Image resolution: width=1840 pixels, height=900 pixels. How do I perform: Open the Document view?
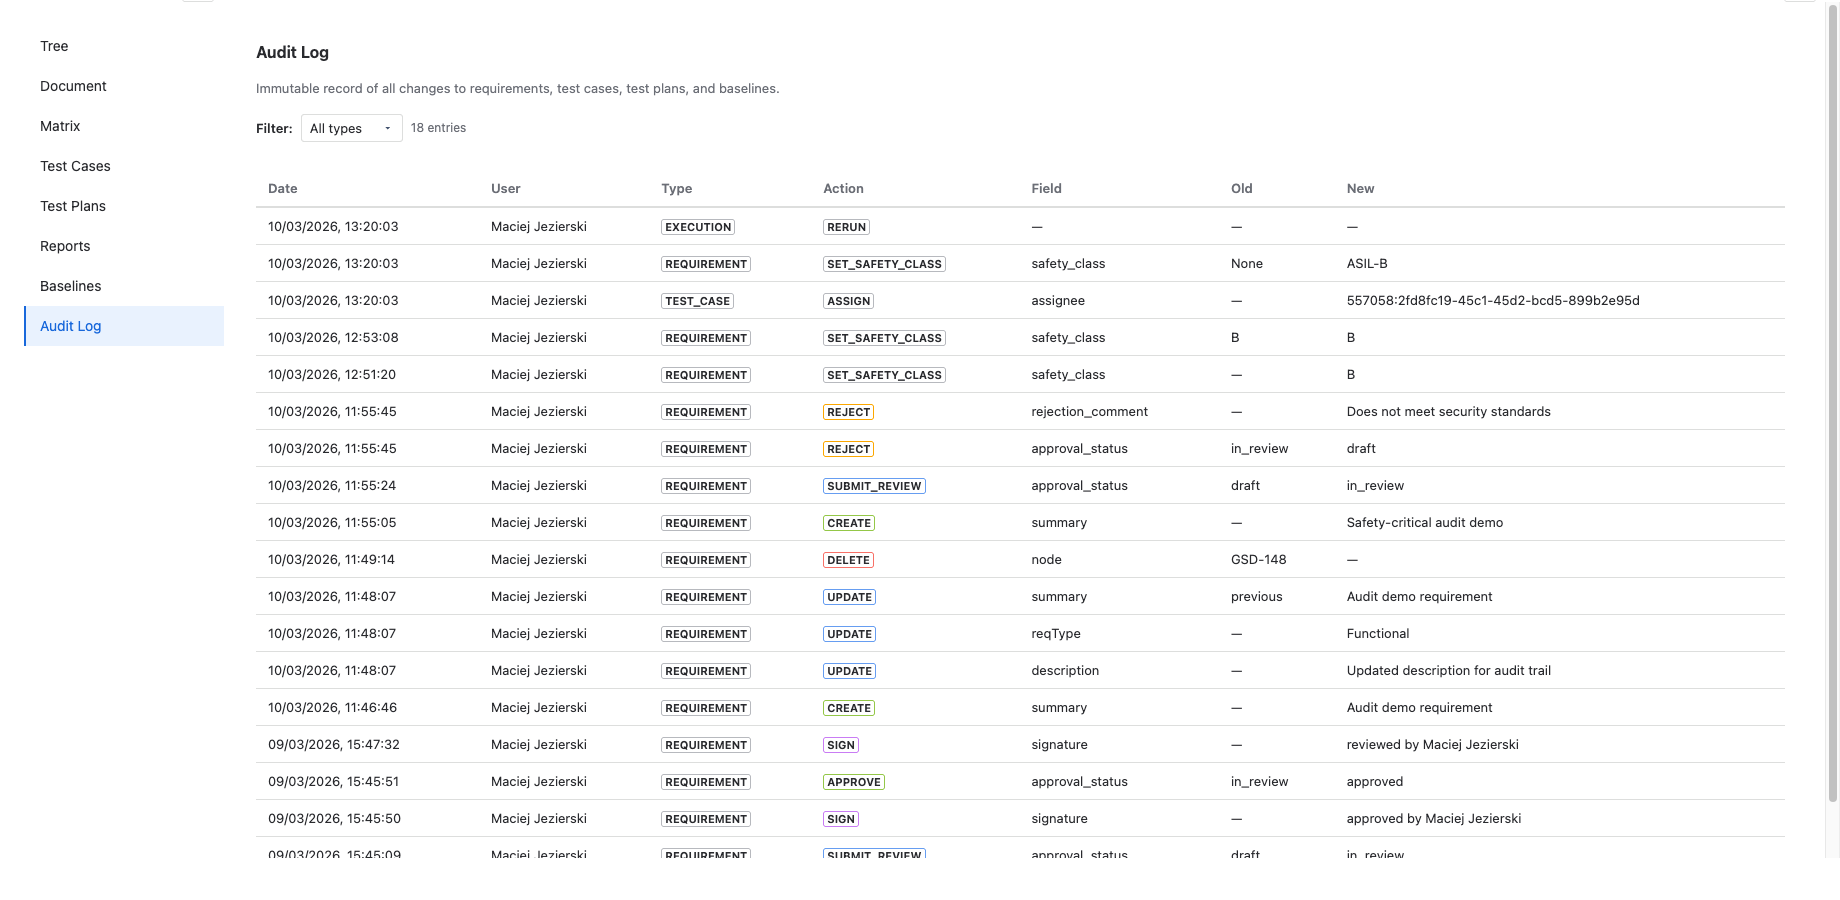pyautogui.click(x=73, y=86)
